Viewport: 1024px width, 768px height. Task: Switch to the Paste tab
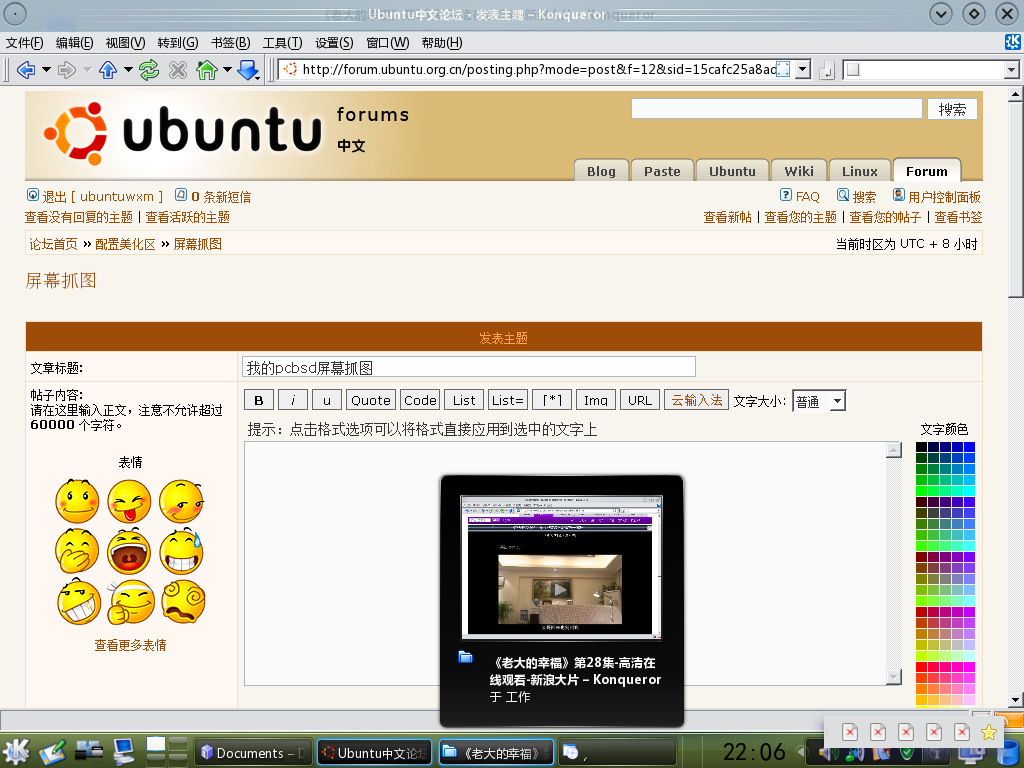tap(662, 170)
